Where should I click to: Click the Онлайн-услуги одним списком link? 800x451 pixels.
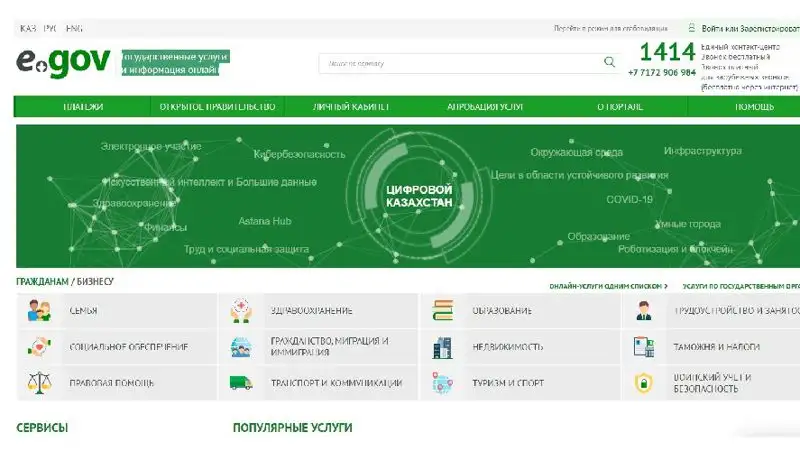[608, 286]
